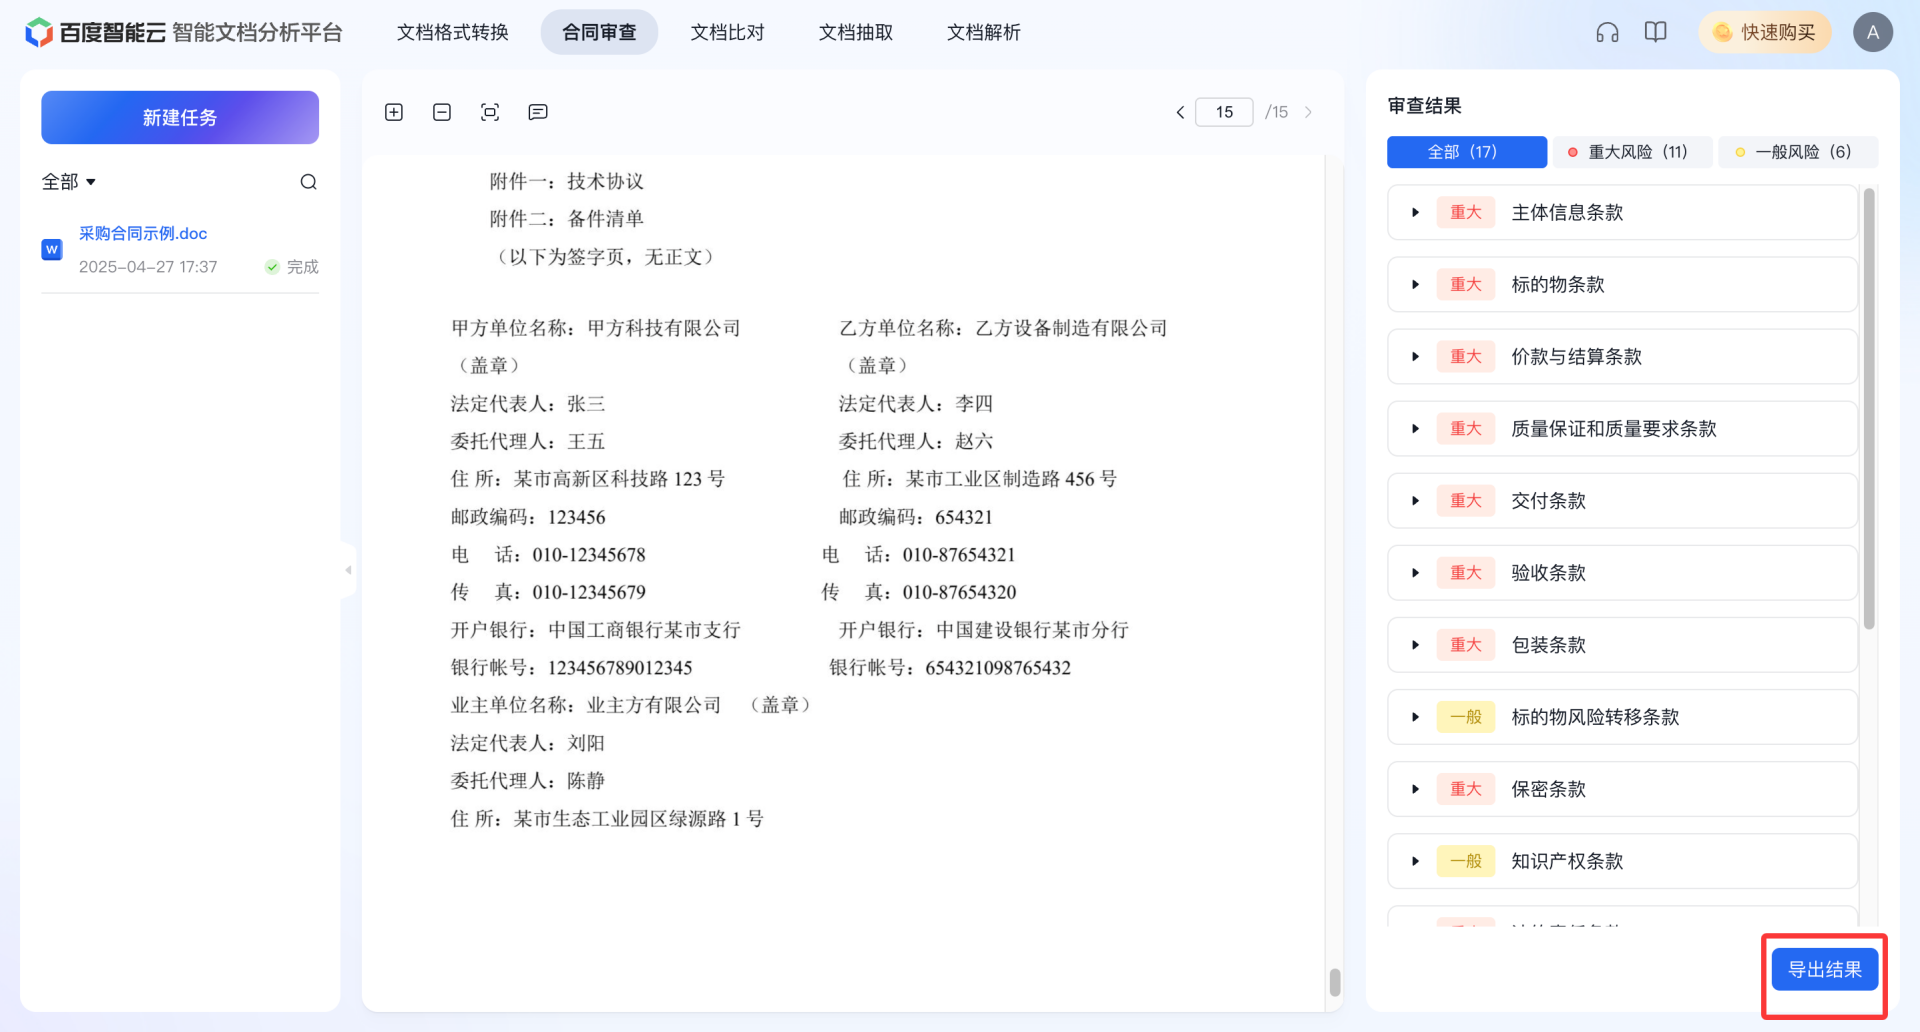The height and width of the screenshot is (1032, 1920).
Task: Click the 快速购买 button
Action: pos(1765,32)
